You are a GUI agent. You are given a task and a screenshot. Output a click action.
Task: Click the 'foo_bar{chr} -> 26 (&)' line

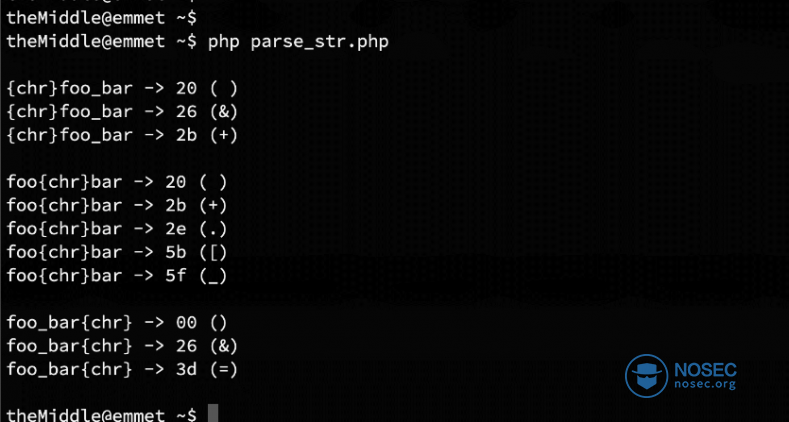122,346
